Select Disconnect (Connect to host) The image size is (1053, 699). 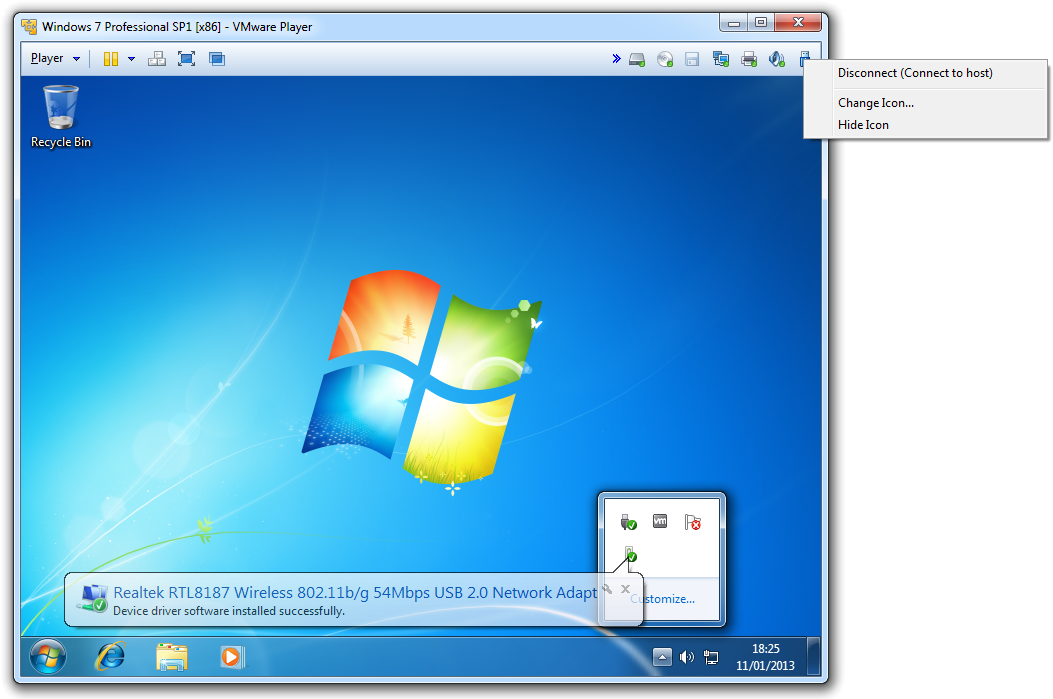coord(915,73)
